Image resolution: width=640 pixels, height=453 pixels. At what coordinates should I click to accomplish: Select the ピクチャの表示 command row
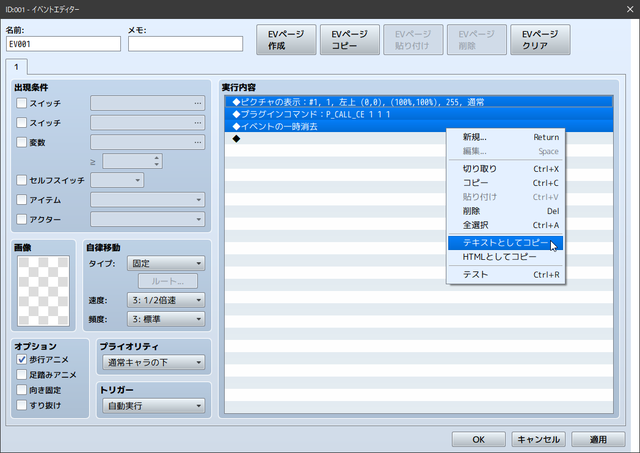click(419, 102)
